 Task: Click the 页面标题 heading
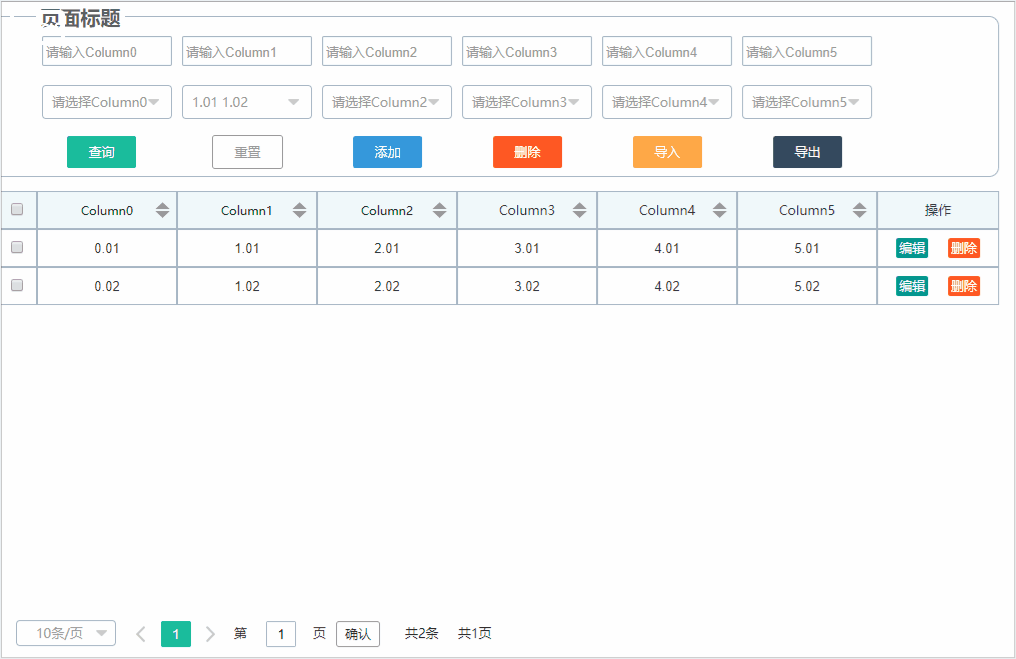pyautogui.click(x=81, y=18)
